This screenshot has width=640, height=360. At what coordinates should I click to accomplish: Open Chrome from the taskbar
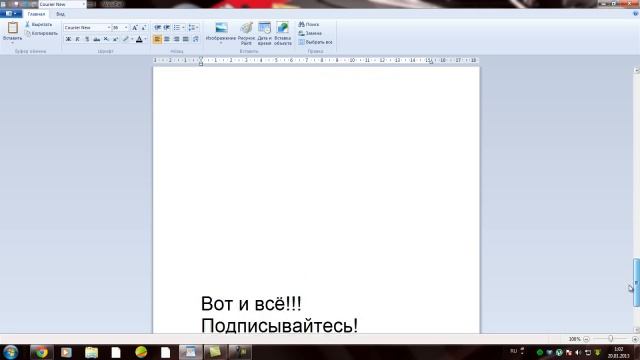point(41,352)
